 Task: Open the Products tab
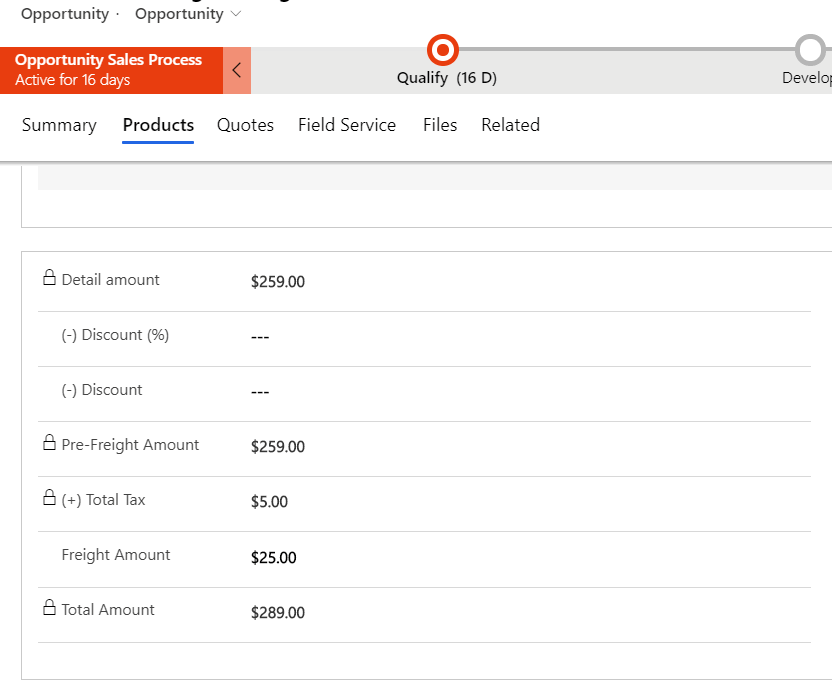[x=158, y=125]
